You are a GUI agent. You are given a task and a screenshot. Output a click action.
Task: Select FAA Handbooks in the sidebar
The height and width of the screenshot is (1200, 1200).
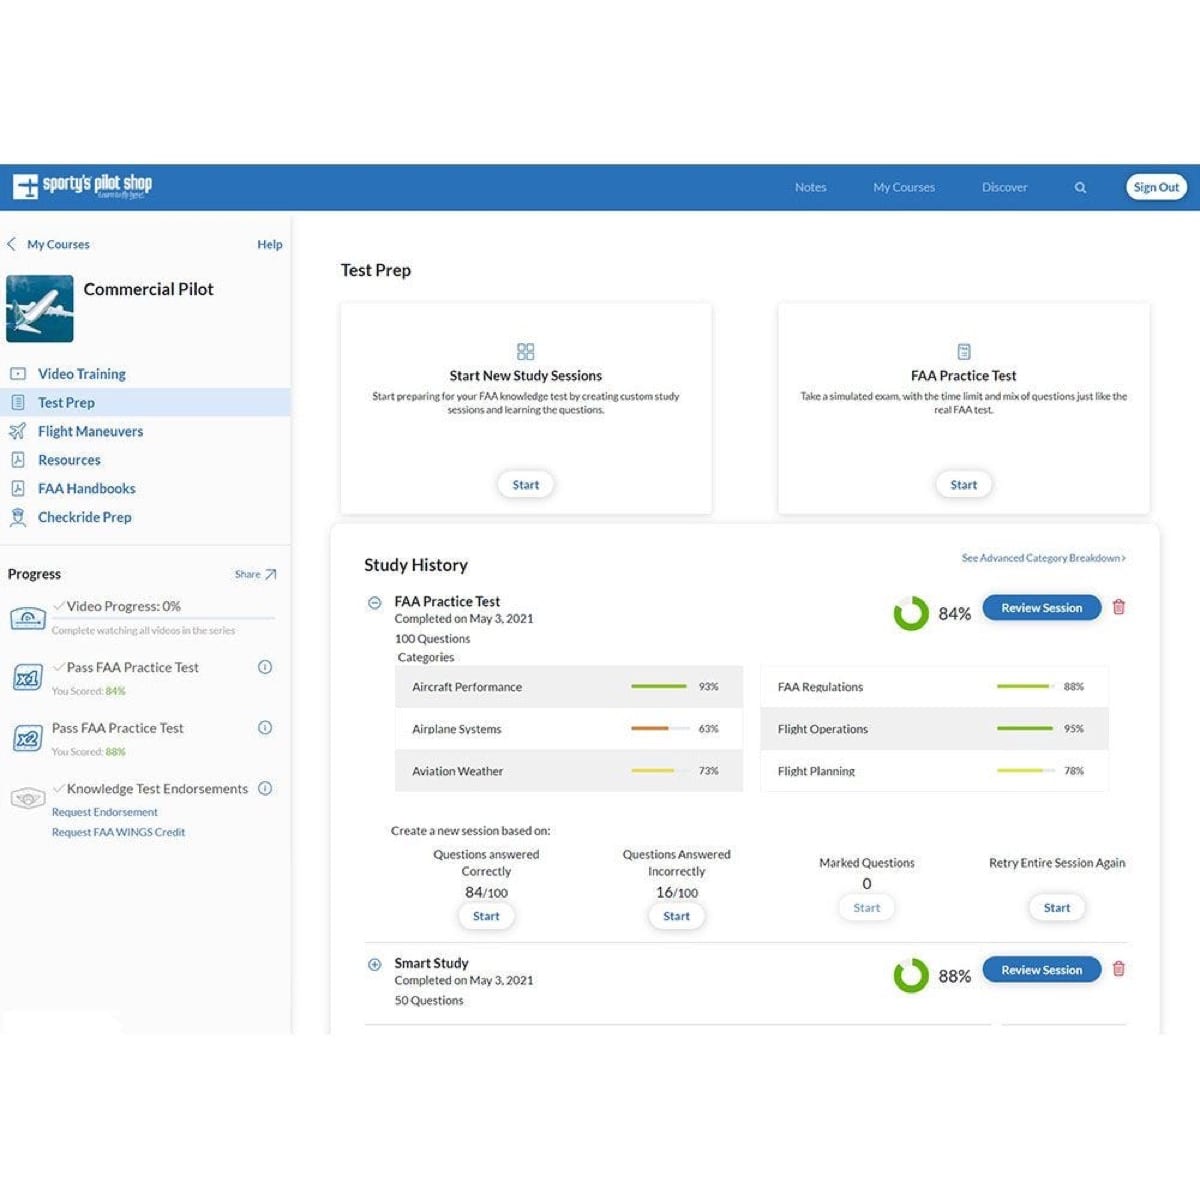click(87, 488)
